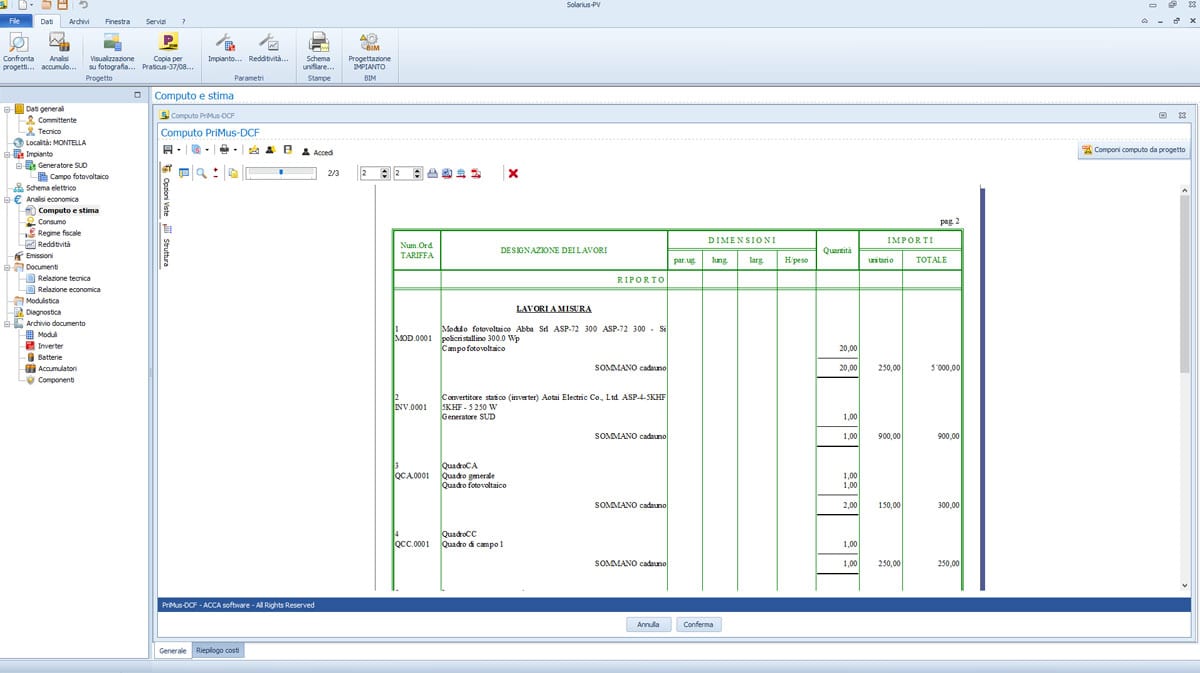Collapse the Dati generali tree node
1200x673 pixels.
click(x=7, y=109)
